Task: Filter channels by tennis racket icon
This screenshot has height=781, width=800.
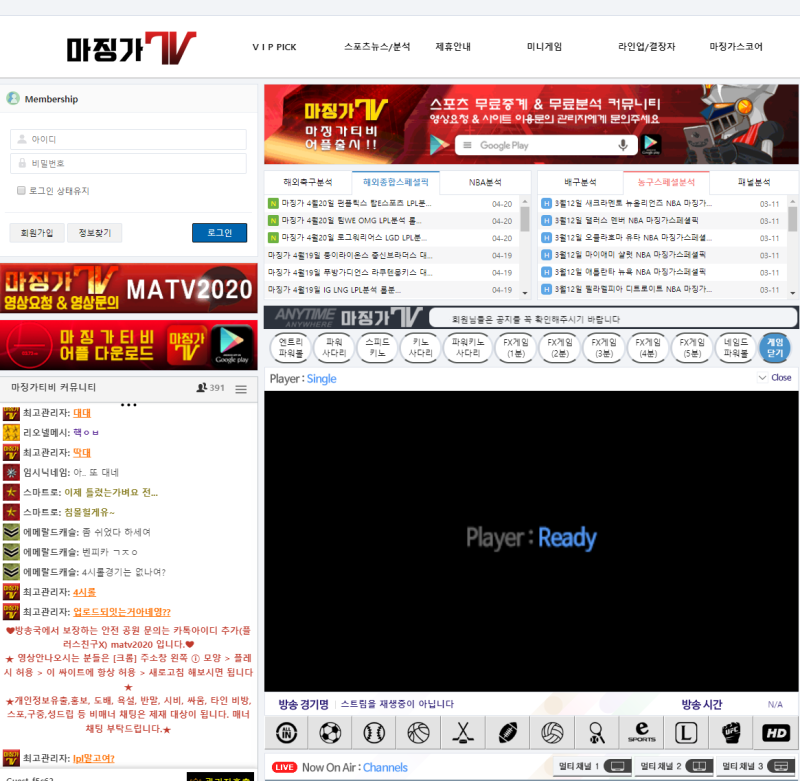Action: tap(596, 733)
